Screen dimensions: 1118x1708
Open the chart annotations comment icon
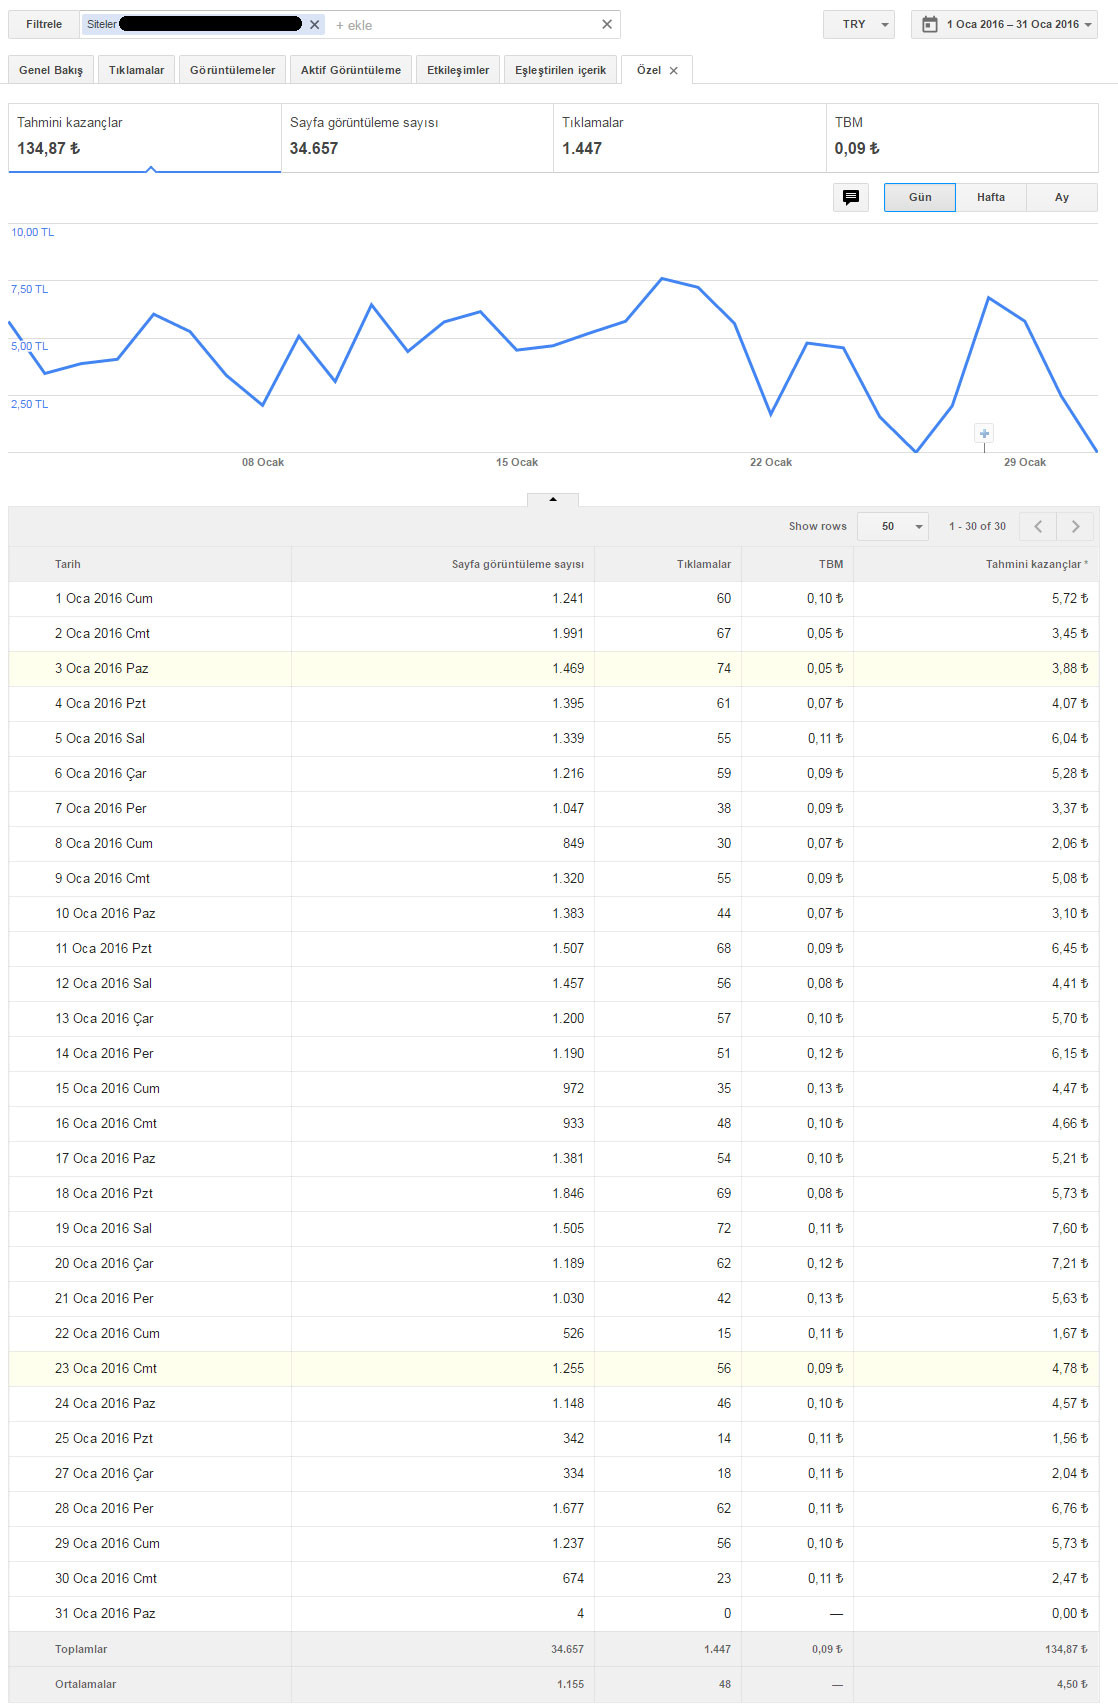(851, 197)
